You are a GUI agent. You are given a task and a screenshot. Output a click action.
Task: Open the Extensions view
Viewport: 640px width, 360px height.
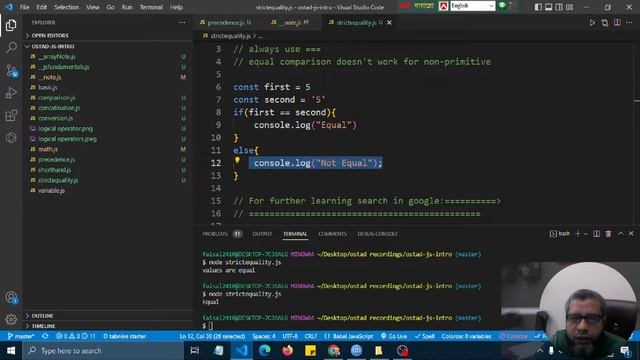11,116
